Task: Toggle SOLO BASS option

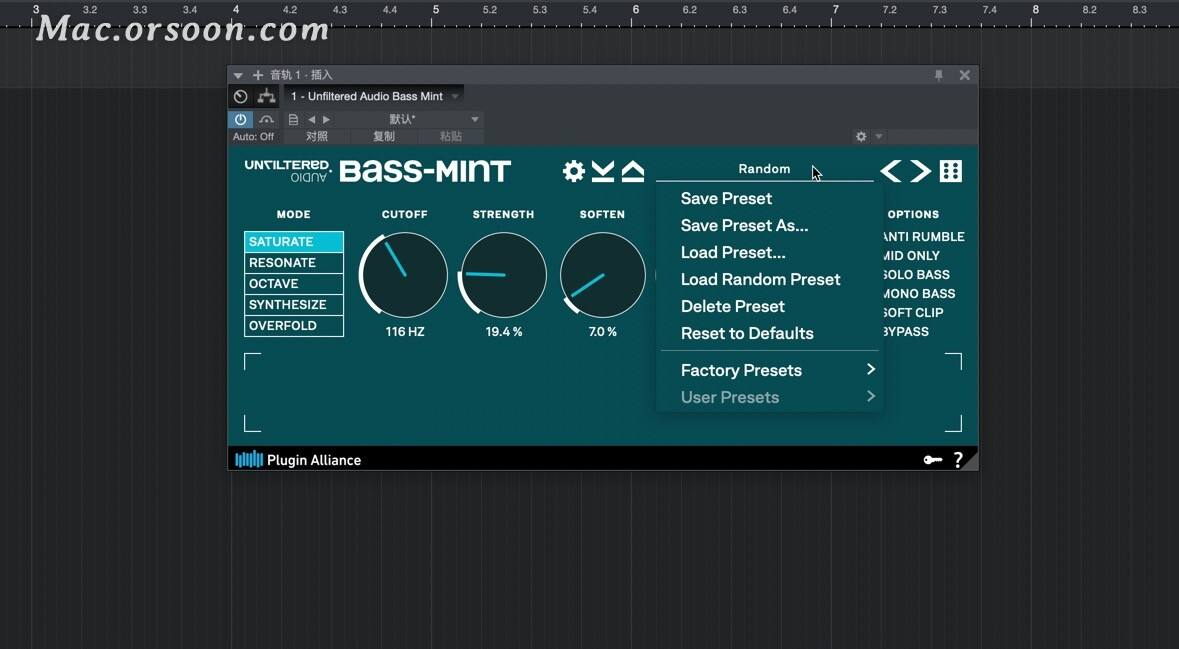Action: click(917, 274)
